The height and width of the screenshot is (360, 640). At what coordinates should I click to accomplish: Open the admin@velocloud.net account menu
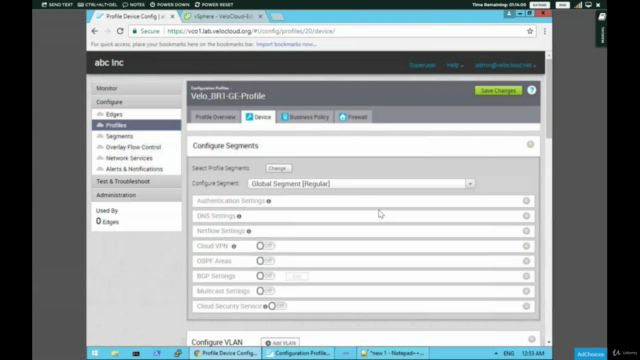(505, 65)
